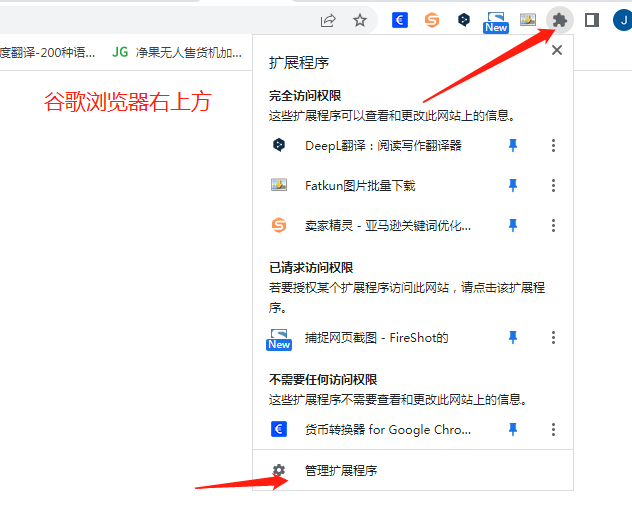Select Fatkun图片批量下载 in extensions list
Screen dimensions: 632x508
point(360,185)
